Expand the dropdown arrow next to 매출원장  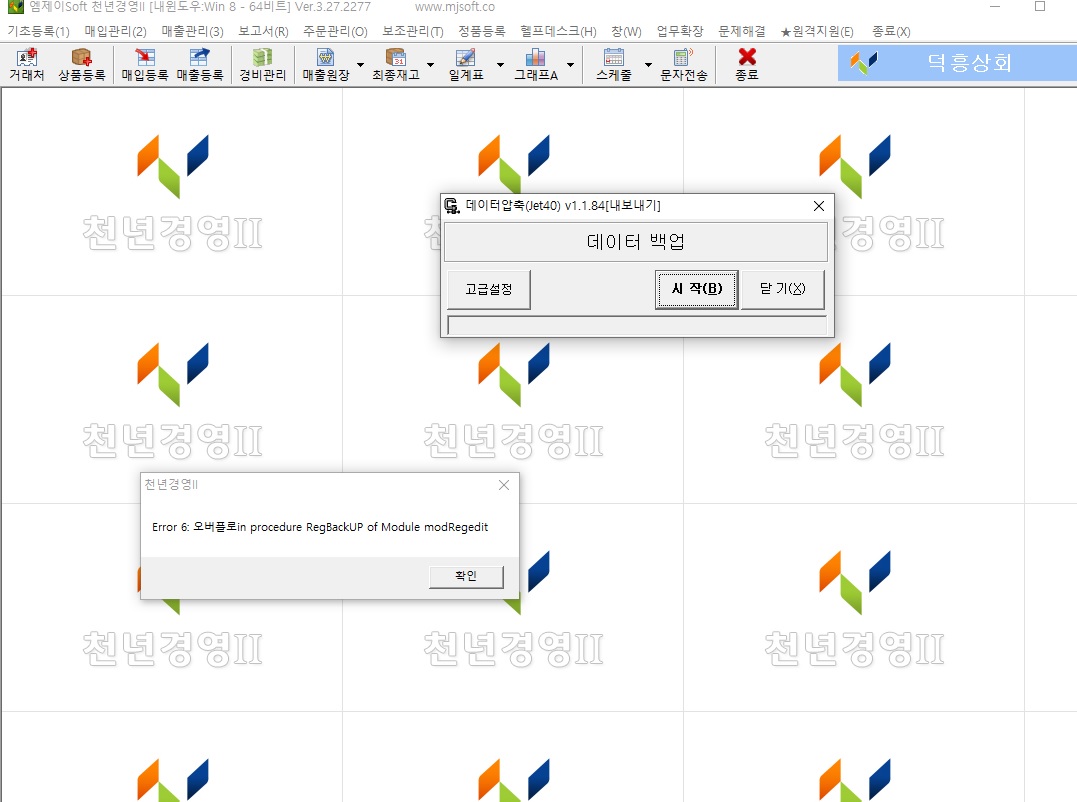coord(360,65)
